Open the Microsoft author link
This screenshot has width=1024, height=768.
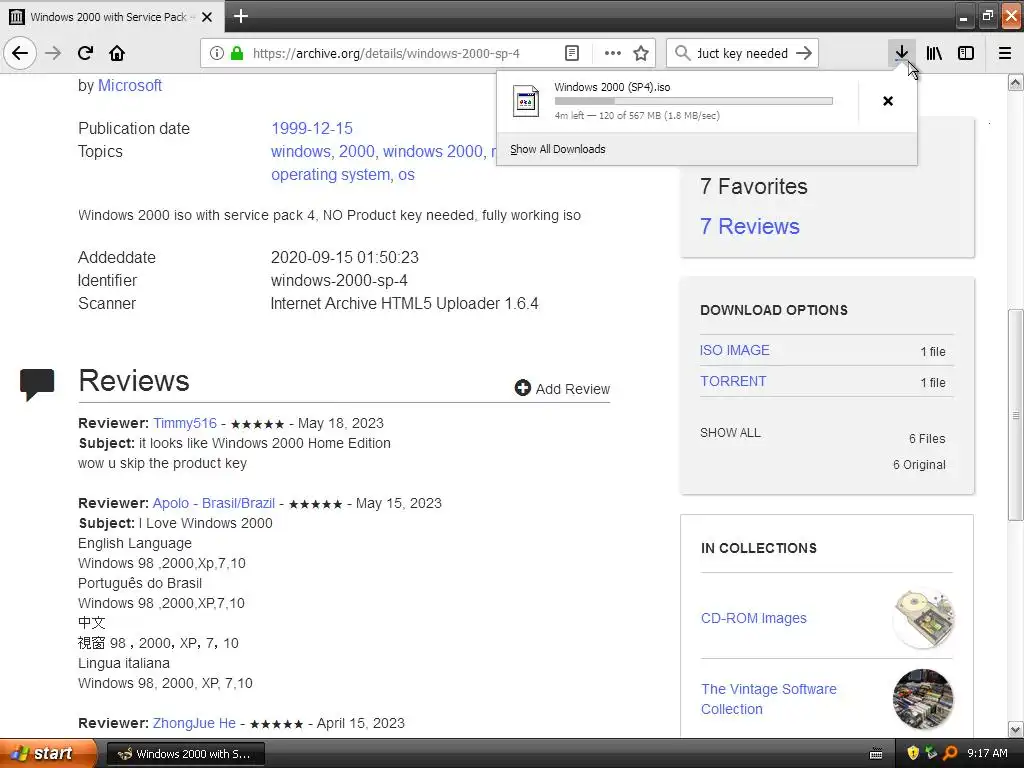click(x=130, y=86)
